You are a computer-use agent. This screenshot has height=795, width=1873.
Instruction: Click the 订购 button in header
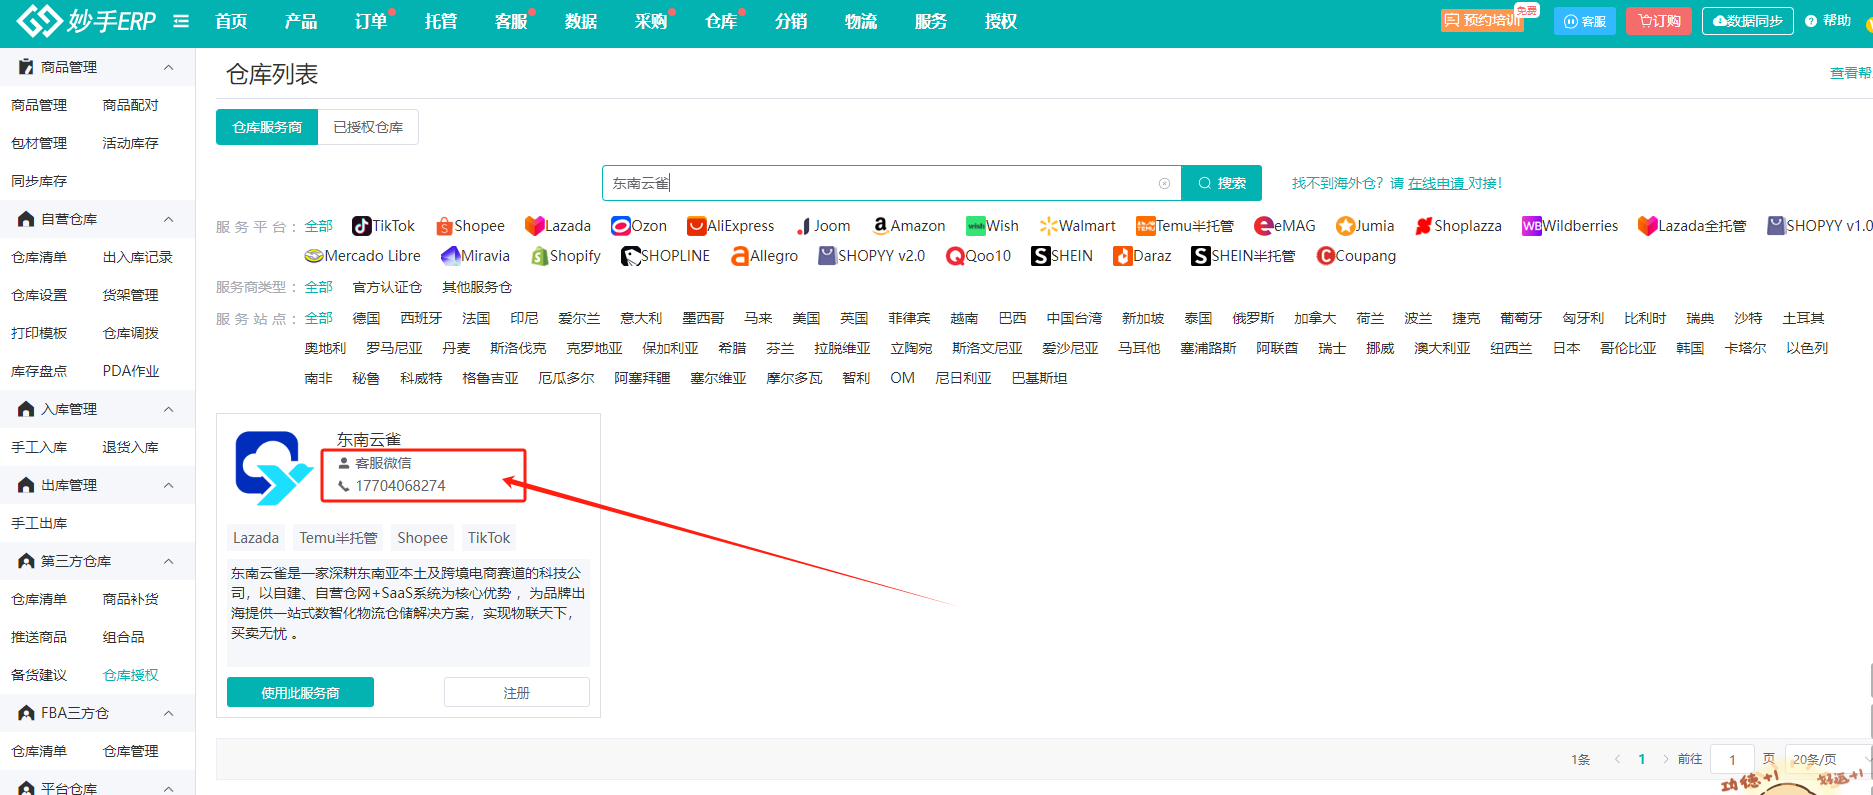tap(1660, 20)
